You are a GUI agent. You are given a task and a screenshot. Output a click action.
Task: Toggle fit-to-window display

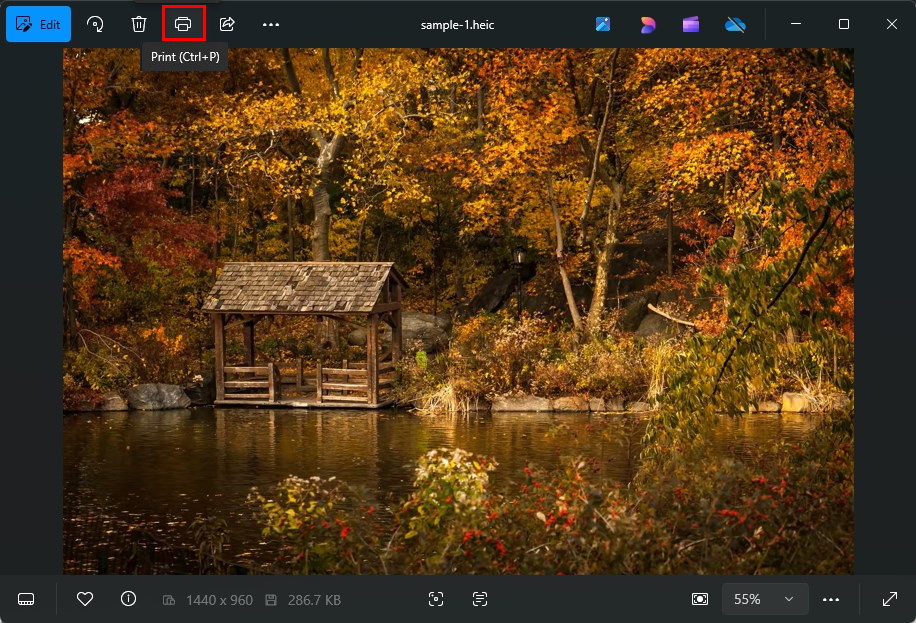click(x=701, y=598)
